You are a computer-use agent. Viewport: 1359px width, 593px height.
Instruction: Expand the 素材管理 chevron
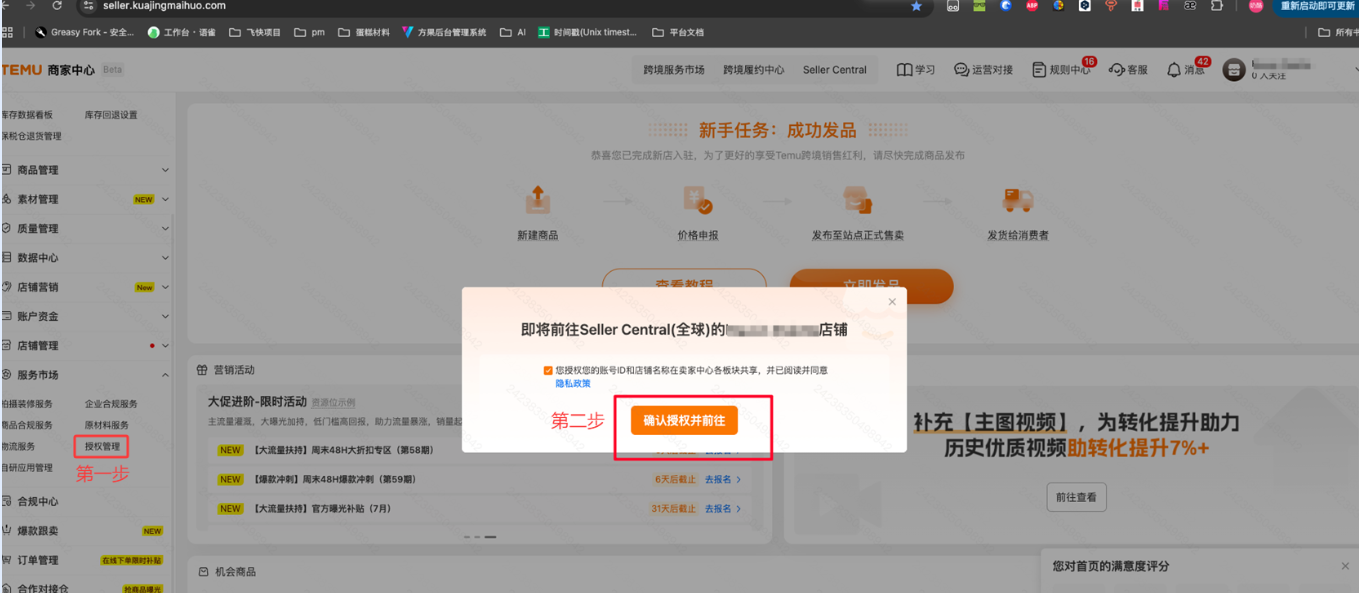[x=165, y=199]
